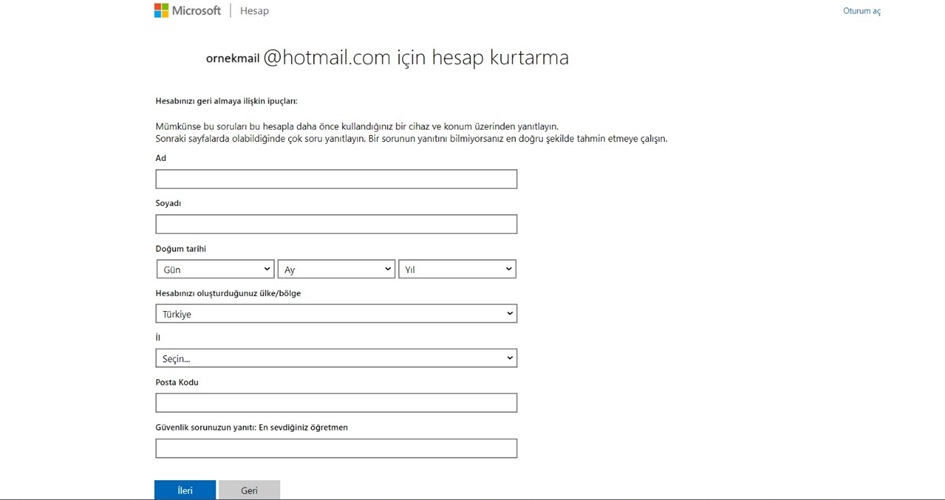Click the 'Hesabınızı geri almaya ilişkin ipuçları' text
The image size is (945, 500).
point(227,101)
